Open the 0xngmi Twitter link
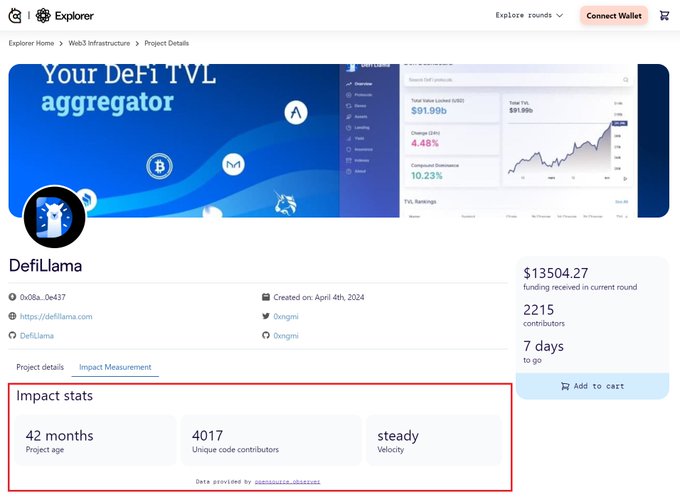 tap(286, 317)
